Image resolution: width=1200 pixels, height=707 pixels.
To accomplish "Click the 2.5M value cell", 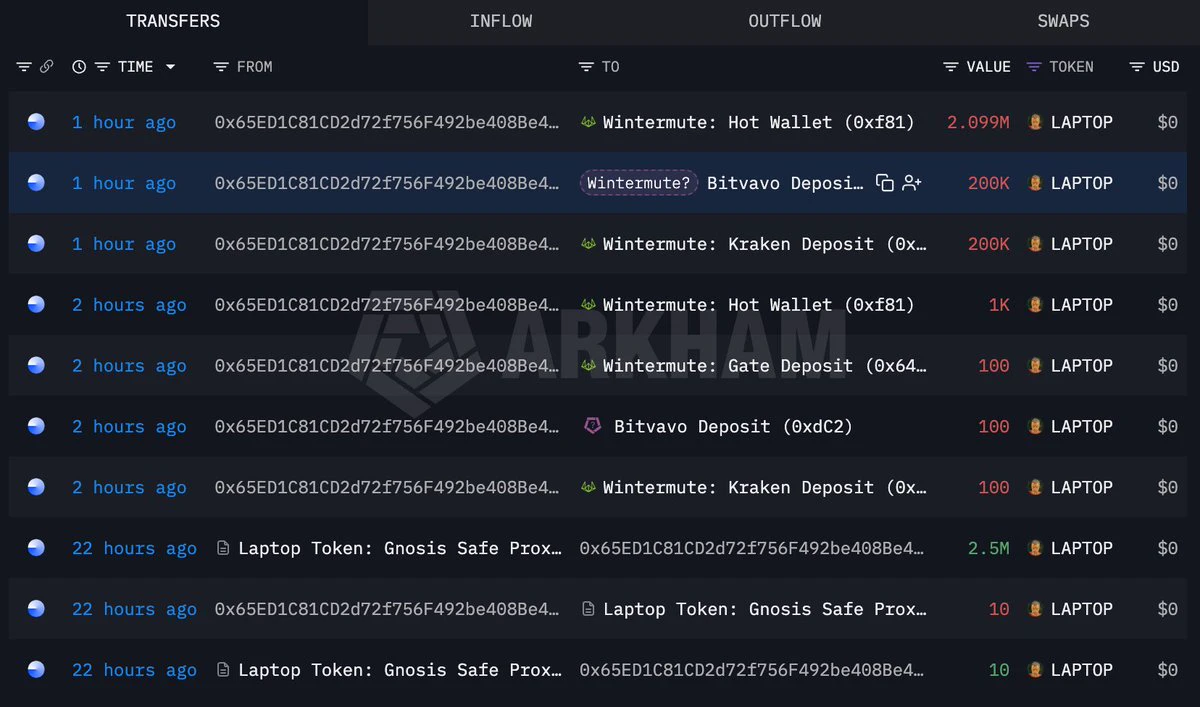I will (988, 548).
